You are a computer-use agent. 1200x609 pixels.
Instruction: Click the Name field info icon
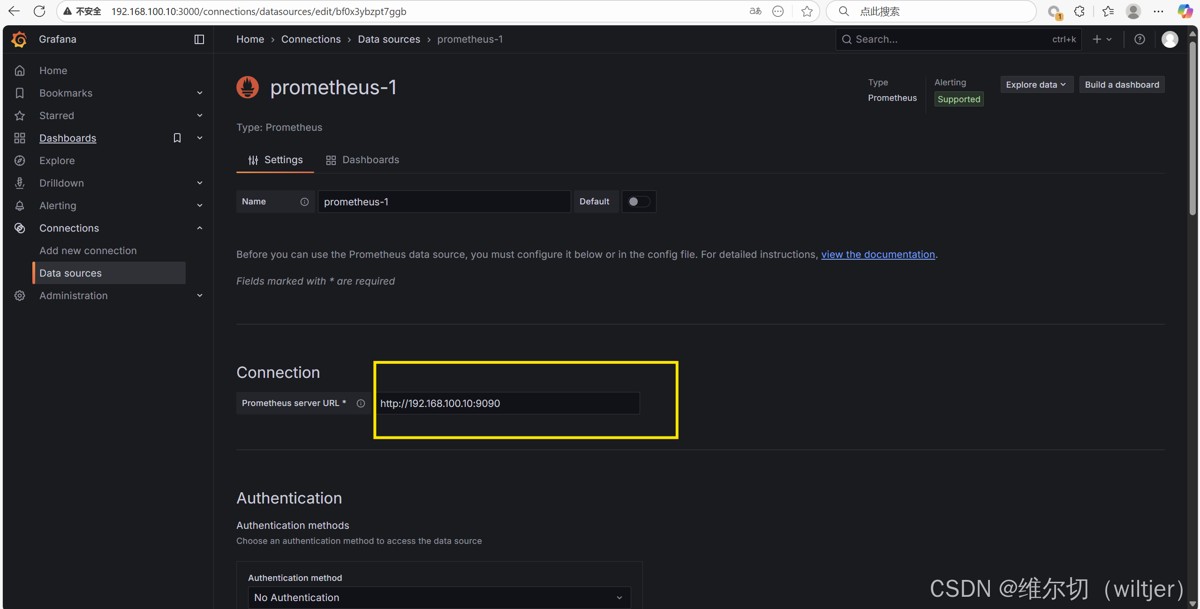[304, 202]
